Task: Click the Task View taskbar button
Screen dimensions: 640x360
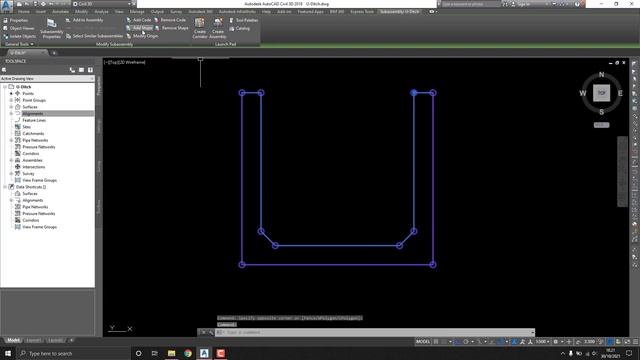Action: [x=155, y=353]
